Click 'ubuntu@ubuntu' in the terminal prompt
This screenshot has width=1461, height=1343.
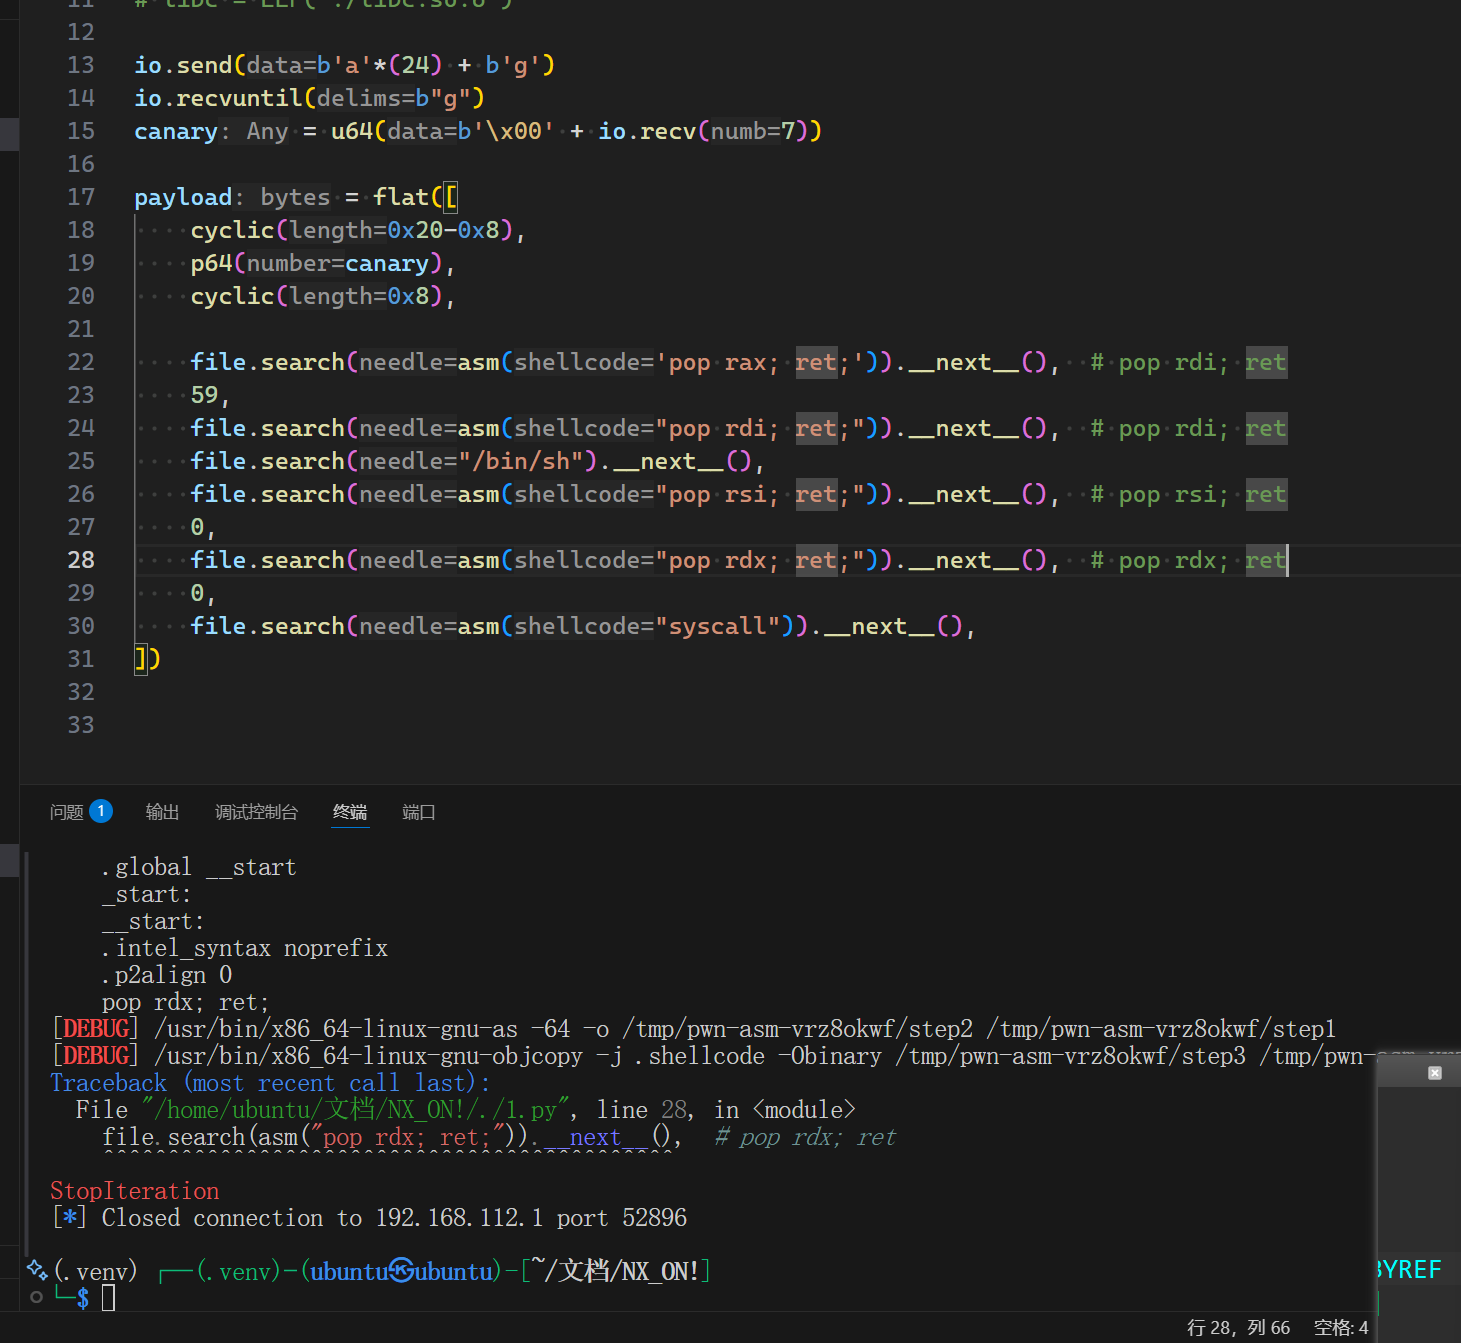402,1271
